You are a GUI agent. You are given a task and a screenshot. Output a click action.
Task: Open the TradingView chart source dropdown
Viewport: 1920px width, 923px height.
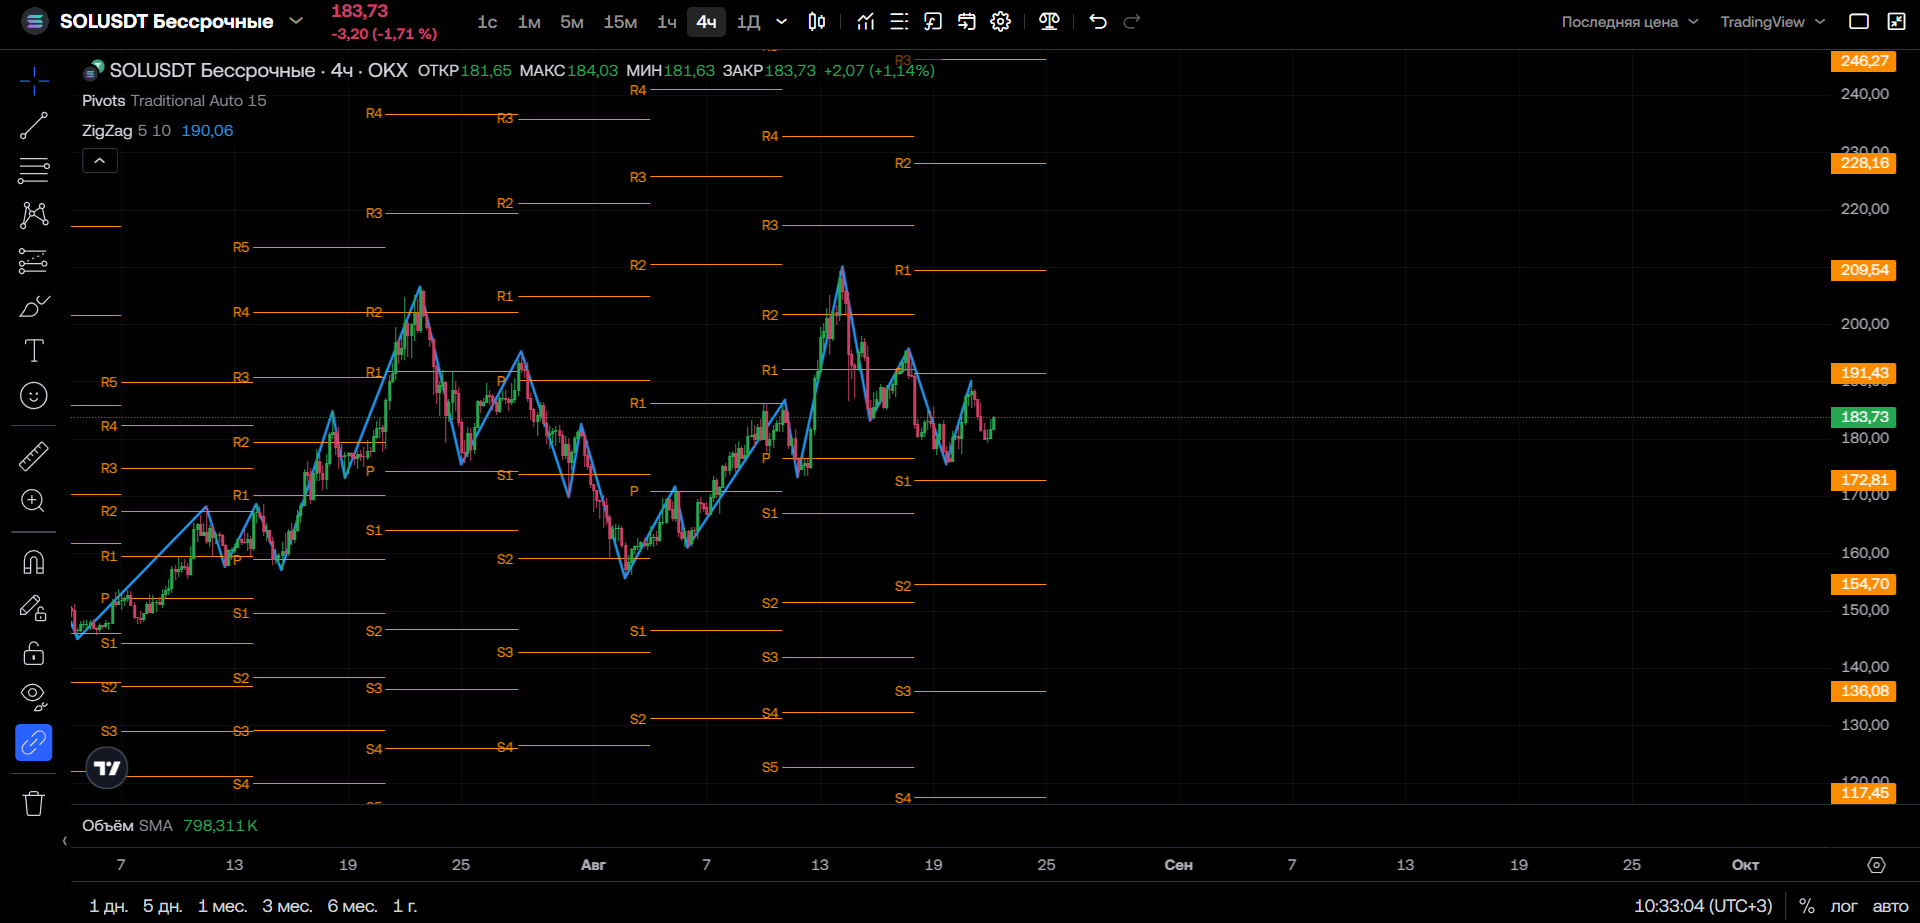pos(1772,22)
